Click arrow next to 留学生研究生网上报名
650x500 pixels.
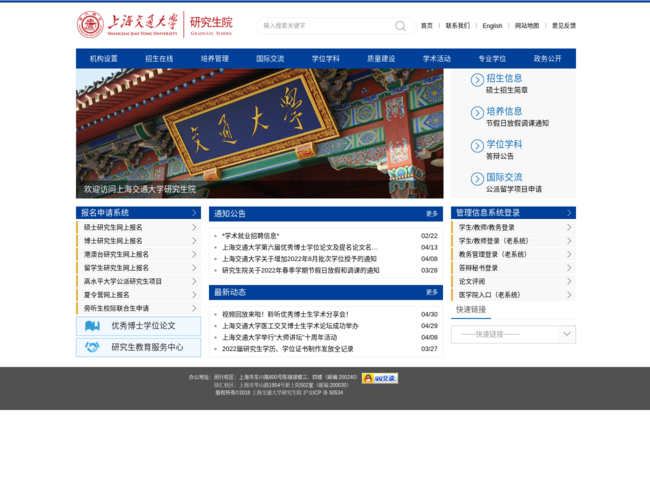[194, 268]
